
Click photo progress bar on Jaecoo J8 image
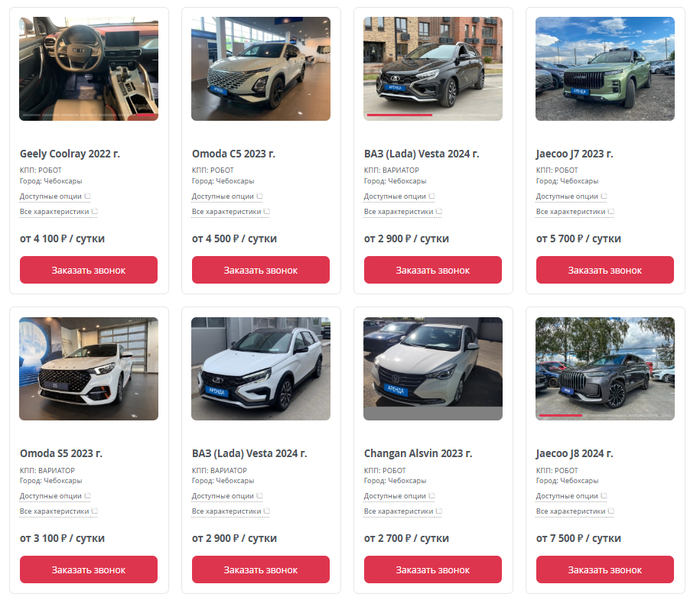[x=560, y=415]
